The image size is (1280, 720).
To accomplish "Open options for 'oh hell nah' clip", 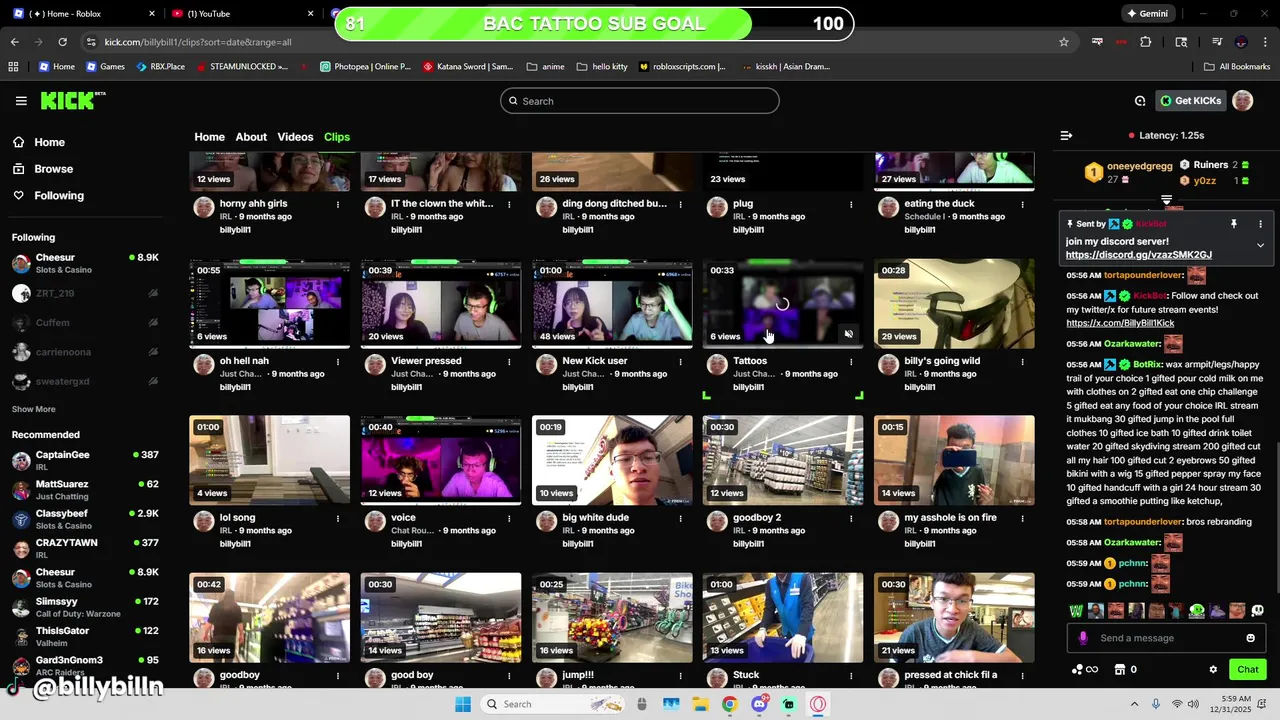I will 338,361.
